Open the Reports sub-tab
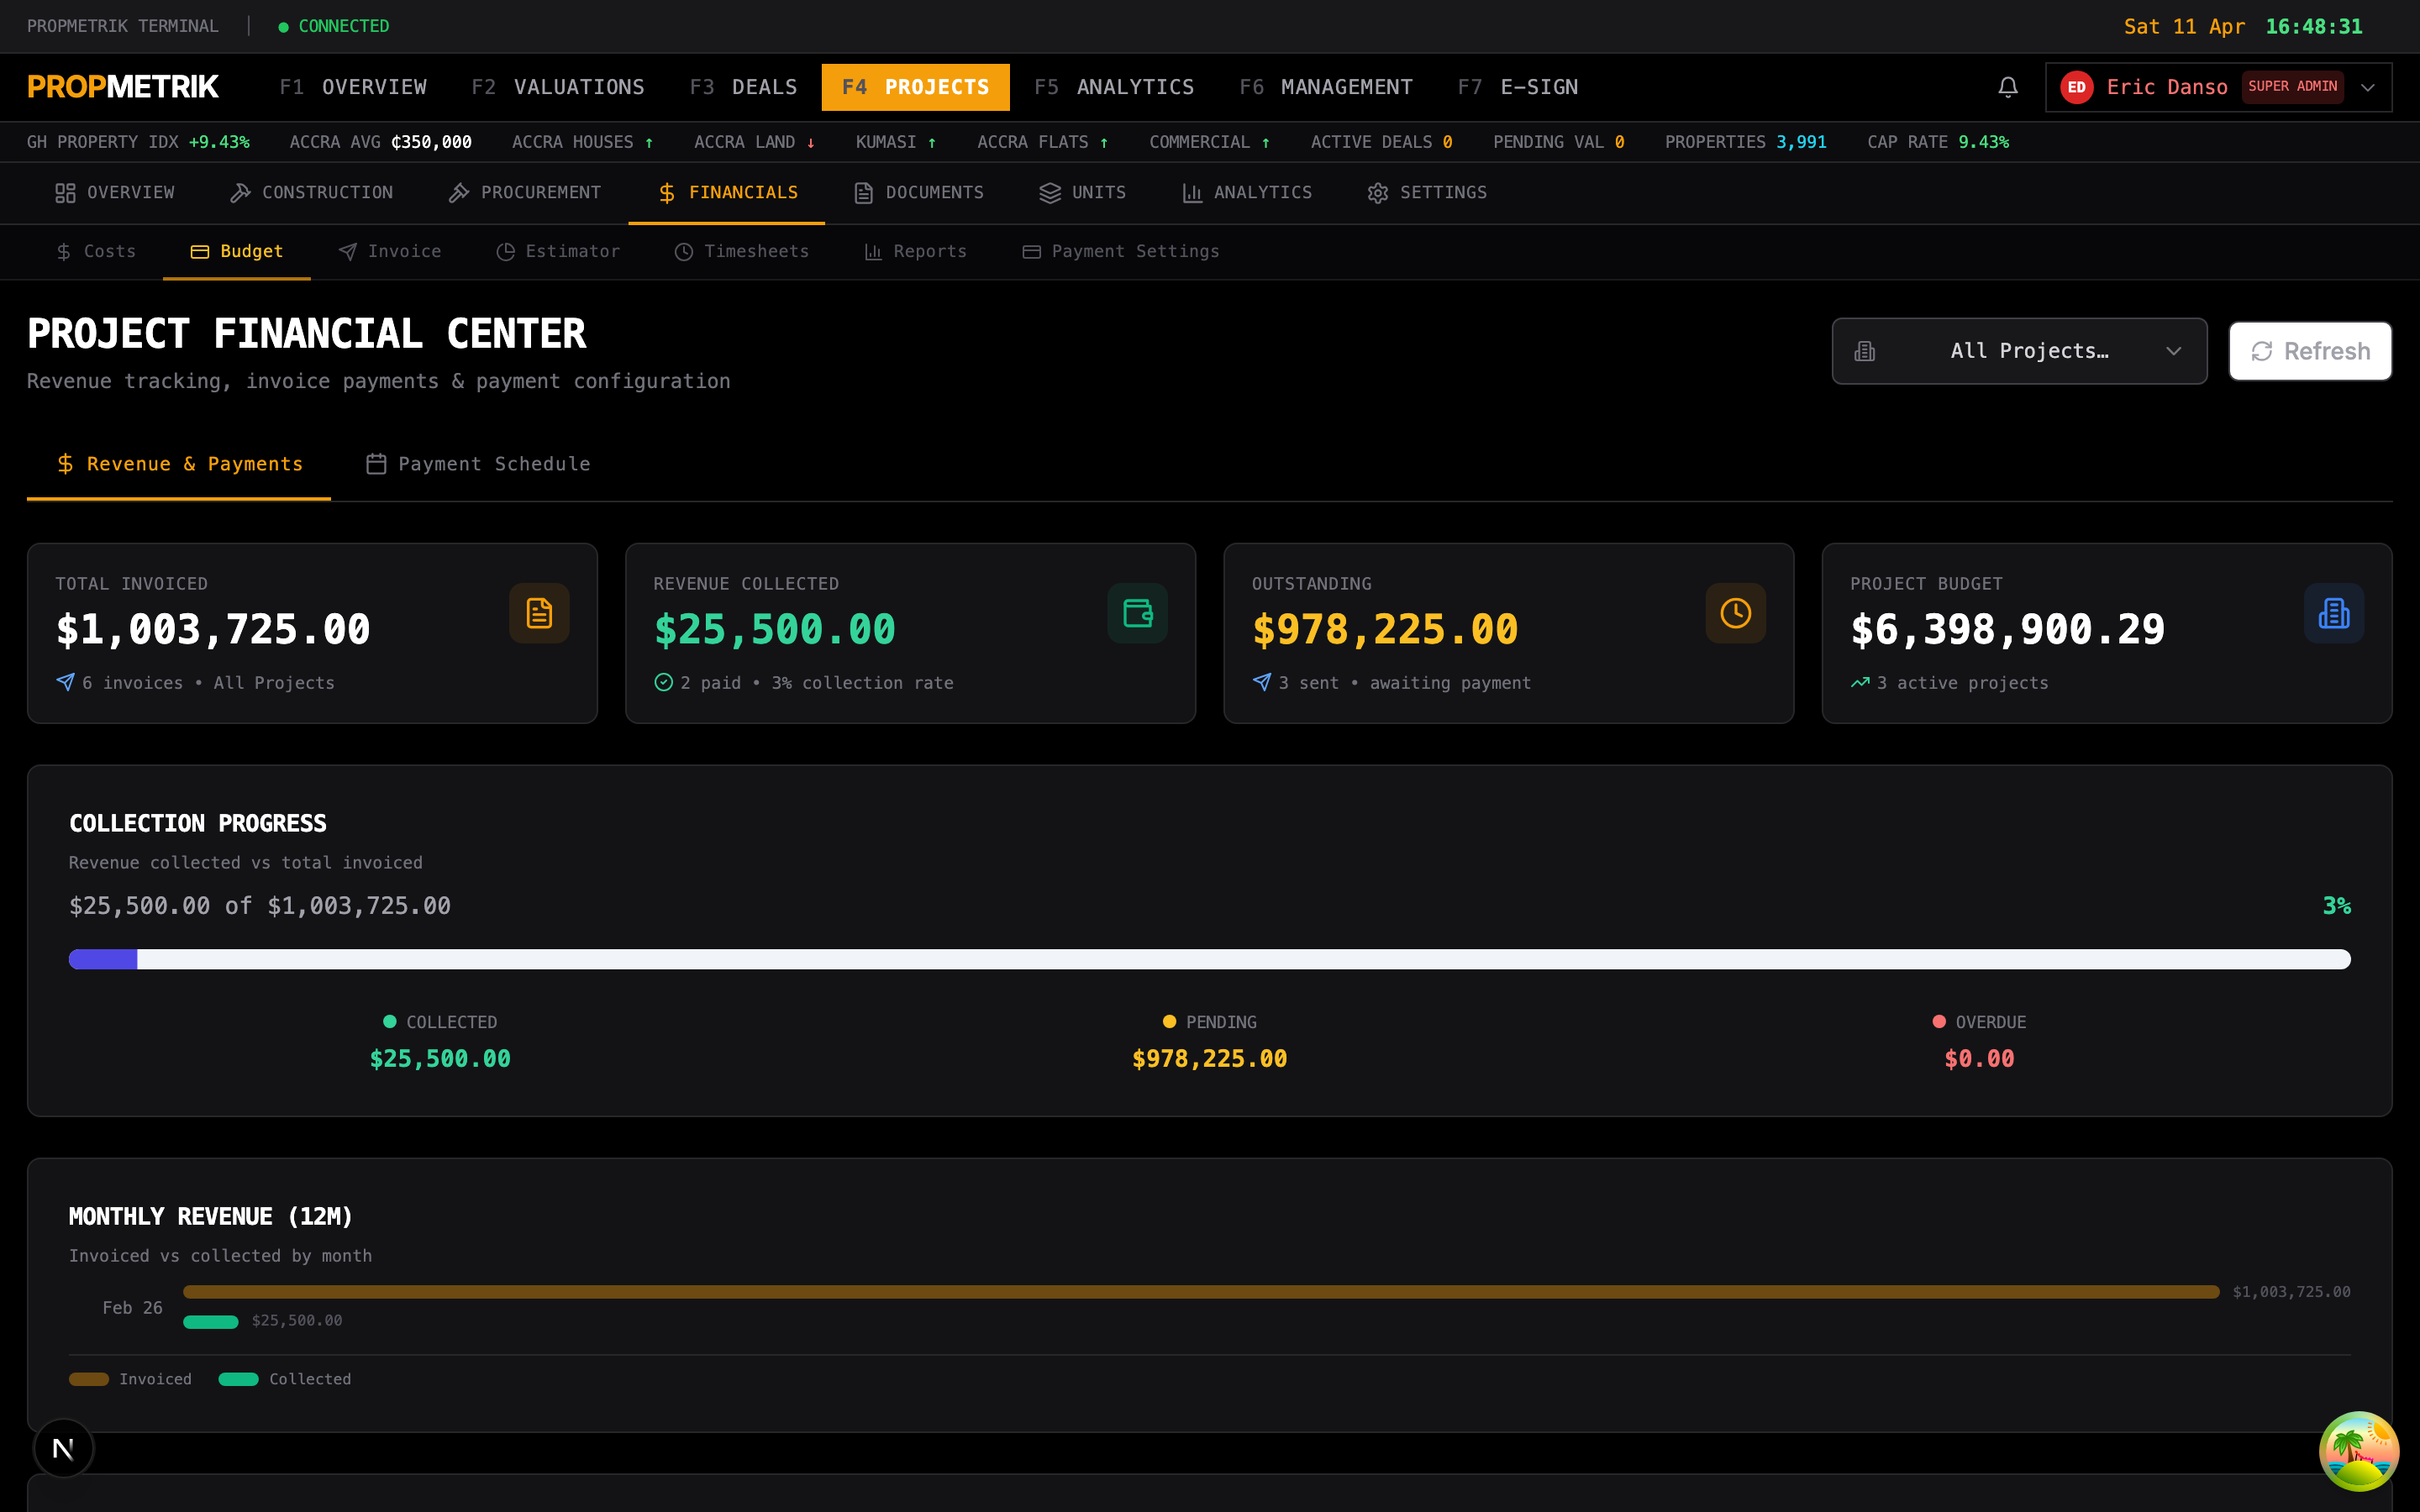2420x1512 pixels. click(x=915, y=252)
